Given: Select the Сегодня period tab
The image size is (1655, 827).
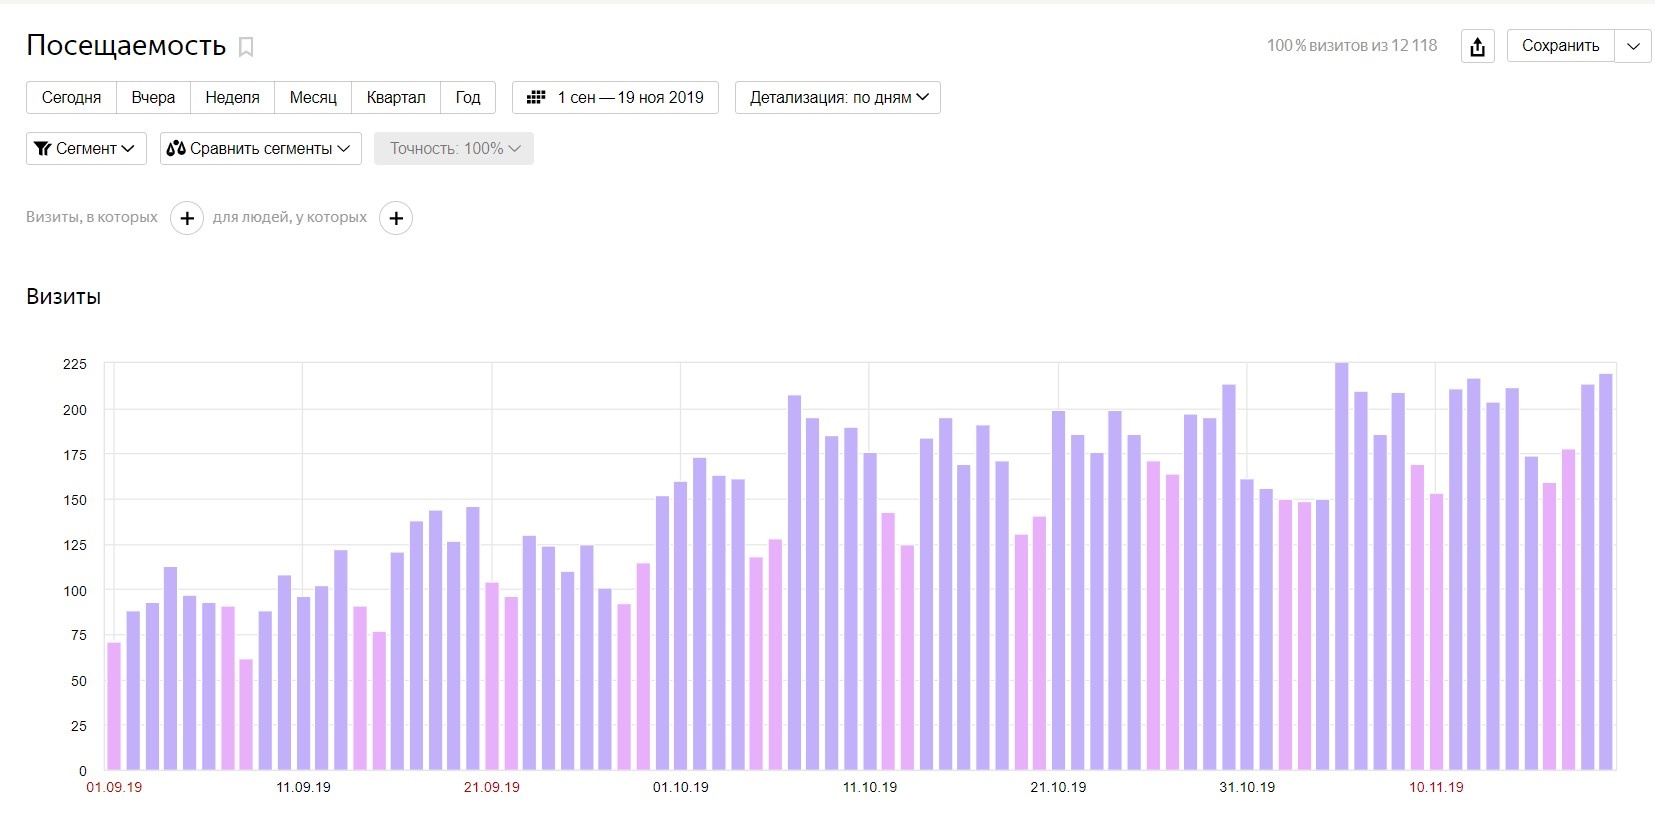Looking at the screenshot, I should click(x=71, y=97).
